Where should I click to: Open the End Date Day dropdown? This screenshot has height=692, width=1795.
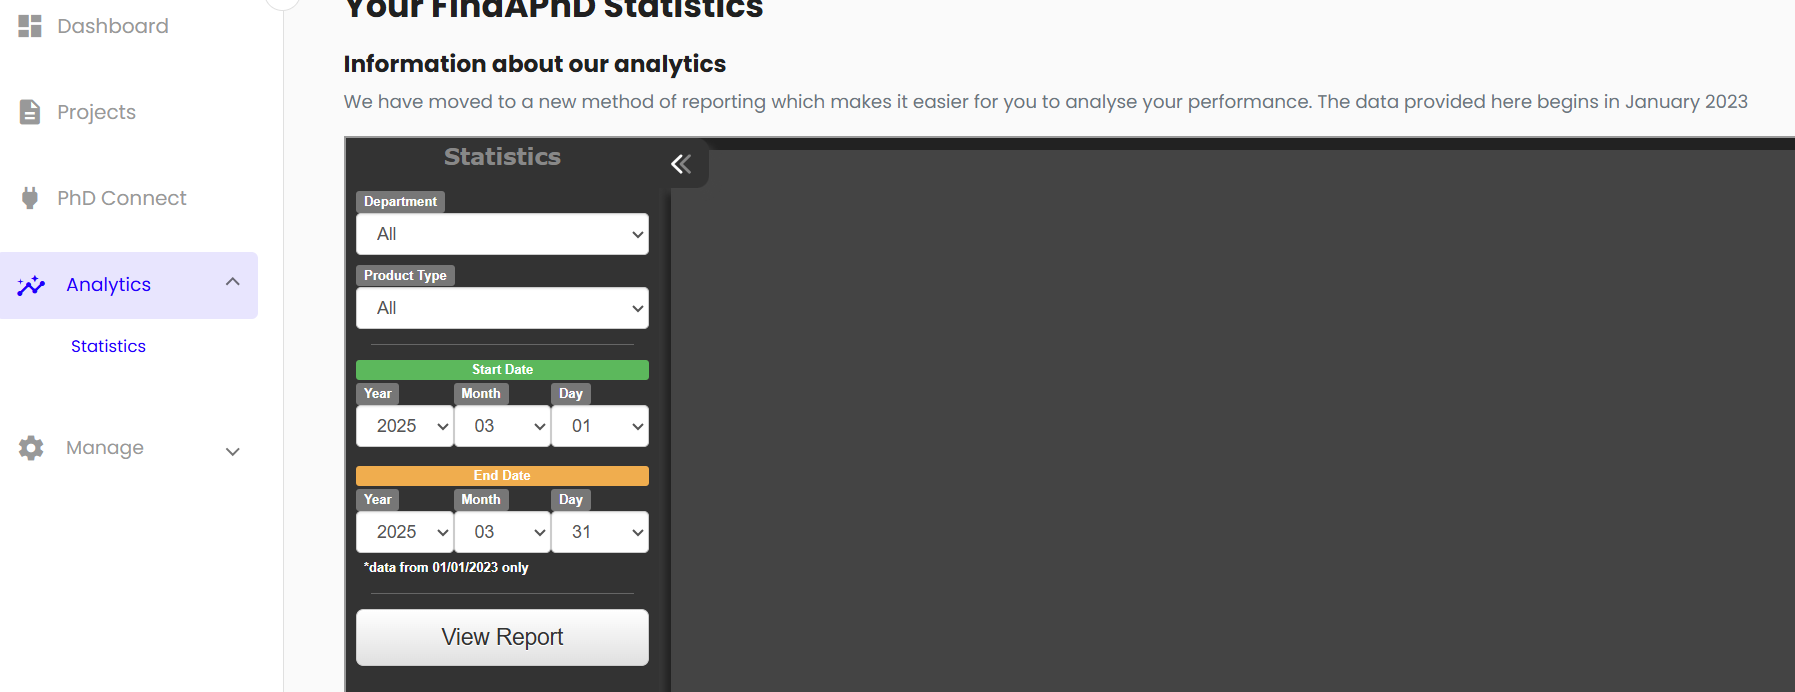pyautogui.click(x=599, y=531)
